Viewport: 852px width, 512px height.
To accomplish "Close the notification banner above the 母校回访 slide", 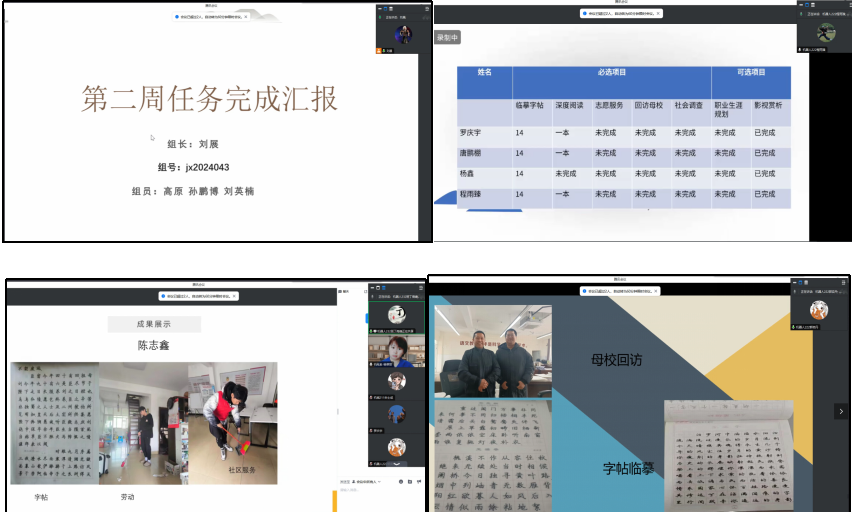I will 657,291.
